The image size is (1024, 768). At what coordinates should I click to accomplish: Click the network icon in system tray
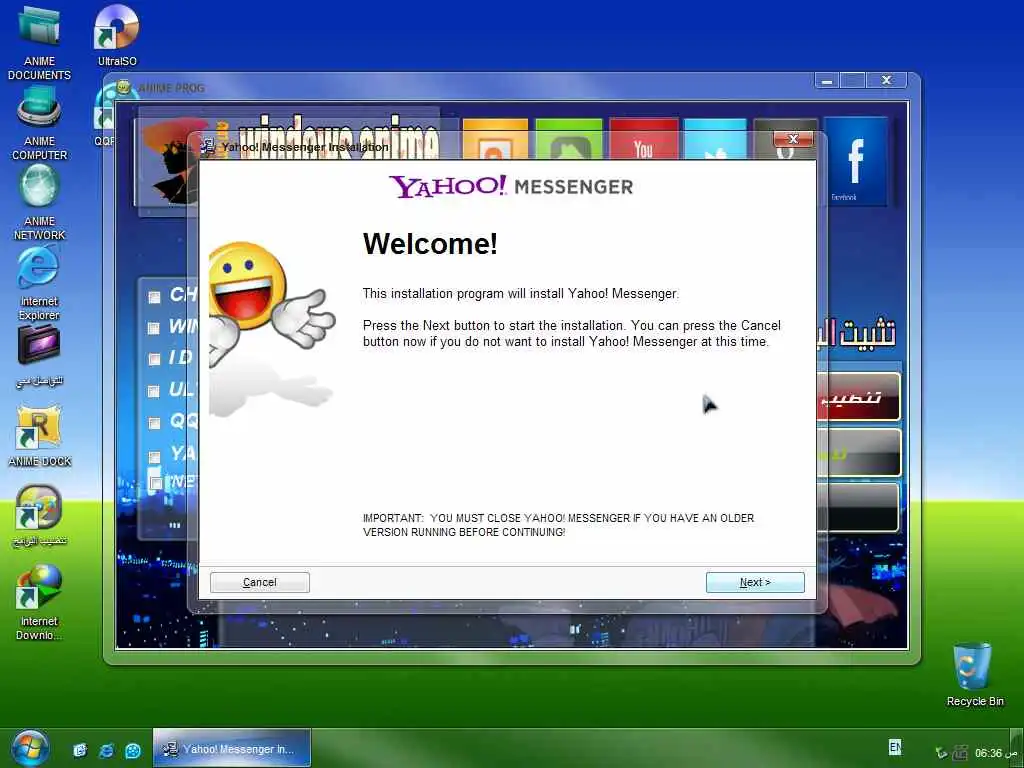coord(960,753)
